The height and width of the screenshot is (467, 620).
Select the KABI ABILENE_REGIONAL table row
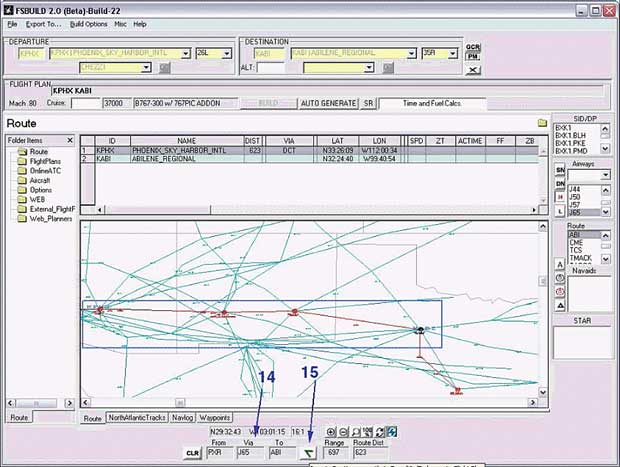click(310, 159)
